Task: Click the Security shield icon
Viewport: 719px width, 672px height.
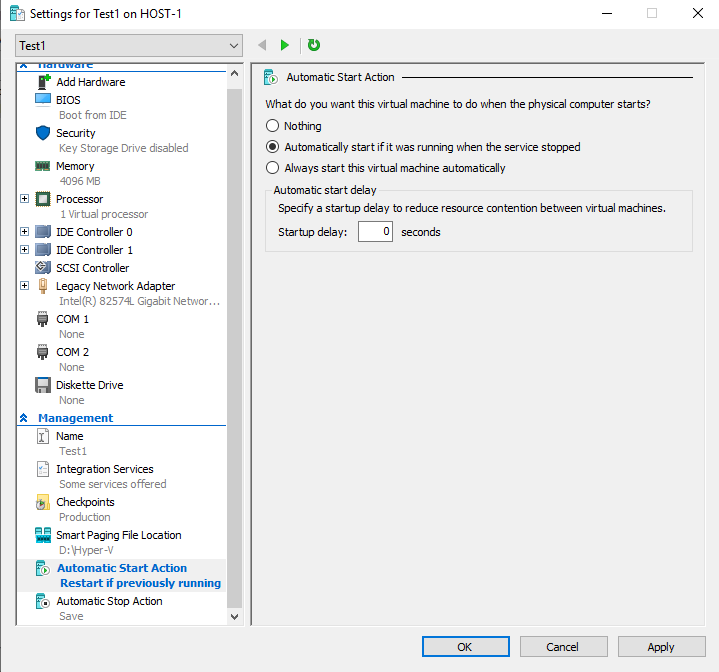Action: pyautogui.click(x=43, y=133)
